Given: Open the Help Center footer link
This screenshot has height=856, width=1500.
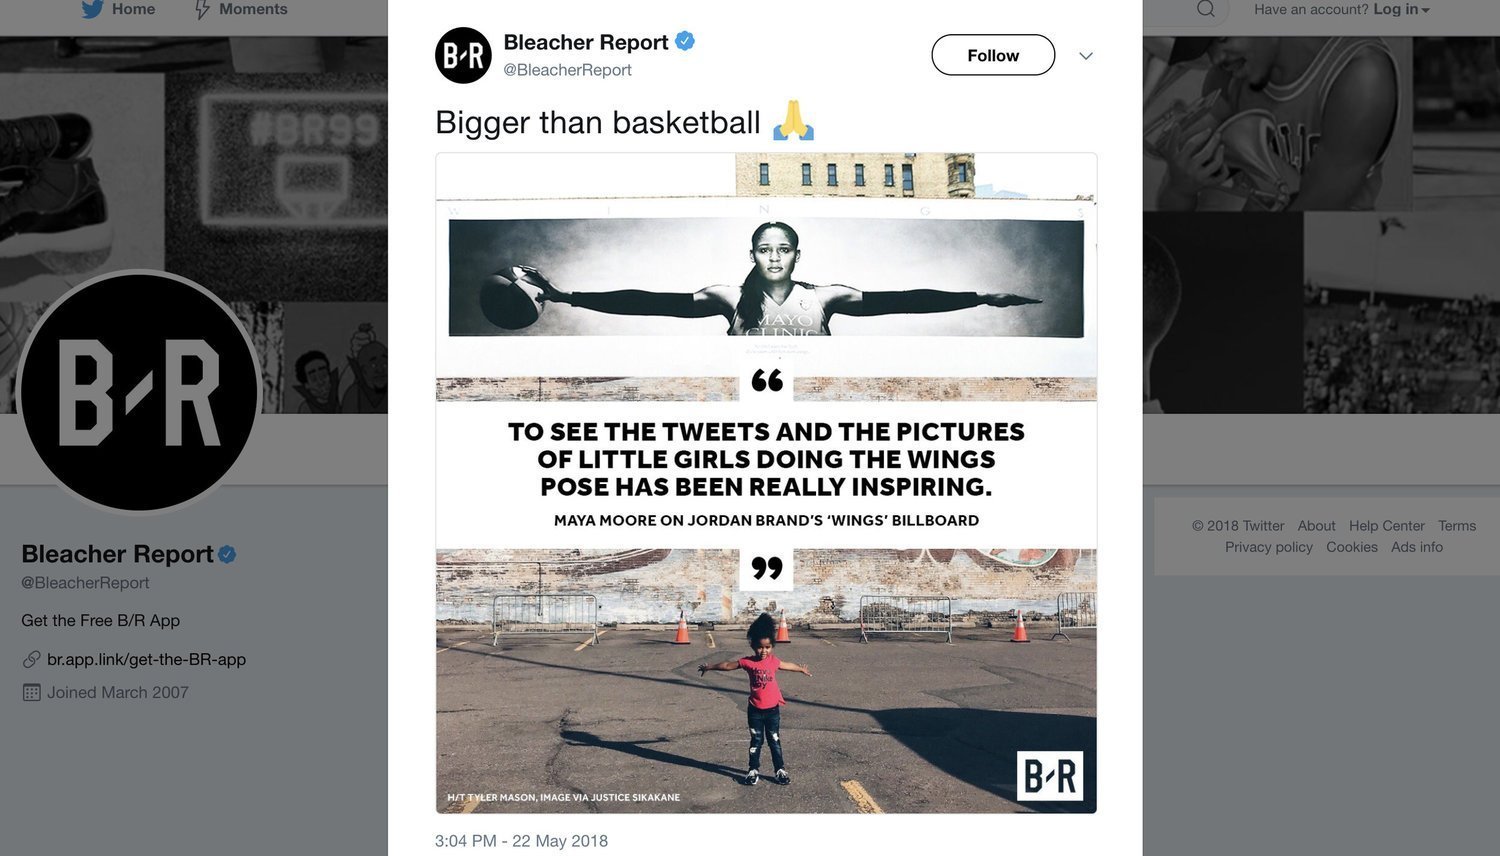Looking at the screenshot, I should [x=1386, y=526].
